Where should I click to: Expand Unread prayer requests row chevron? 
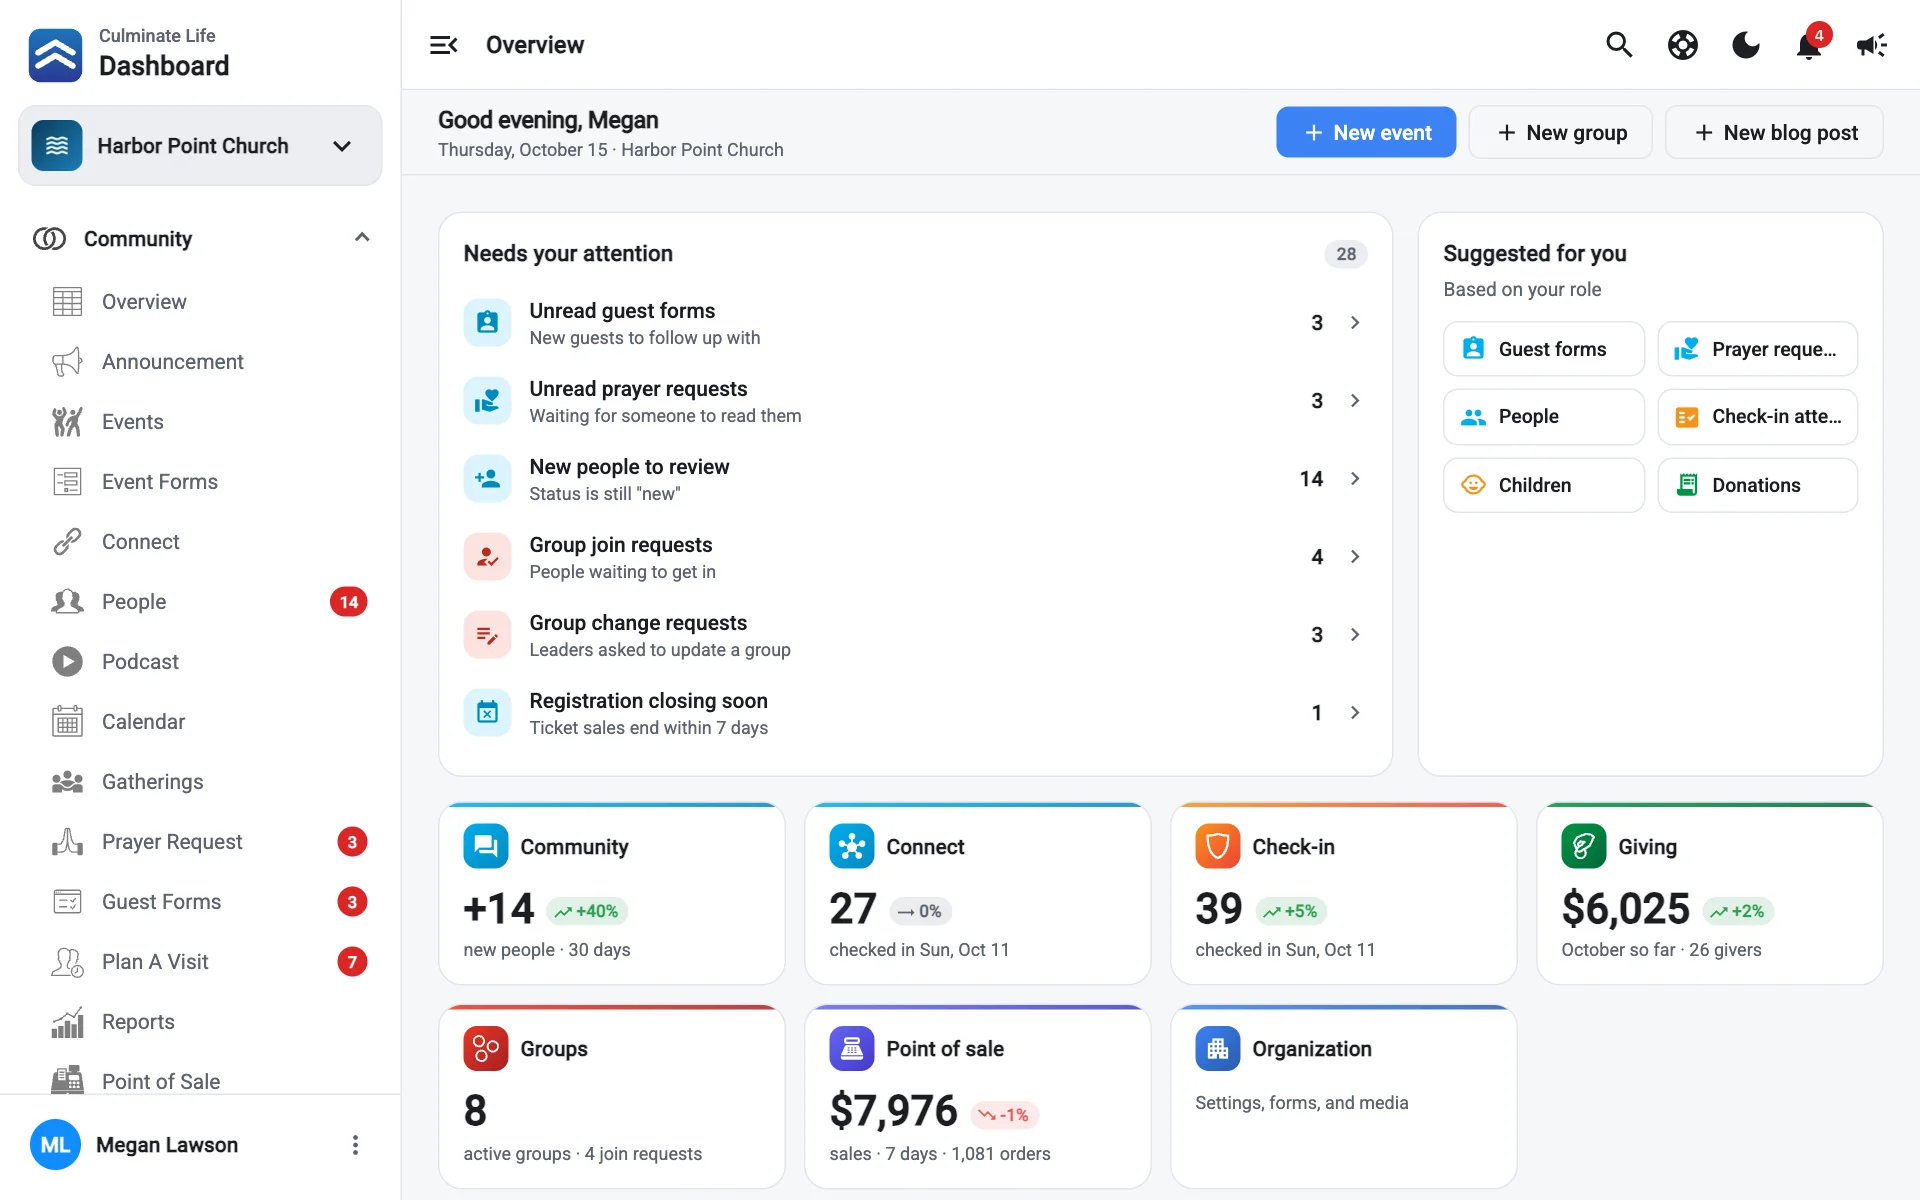[x=1355, y=401]
